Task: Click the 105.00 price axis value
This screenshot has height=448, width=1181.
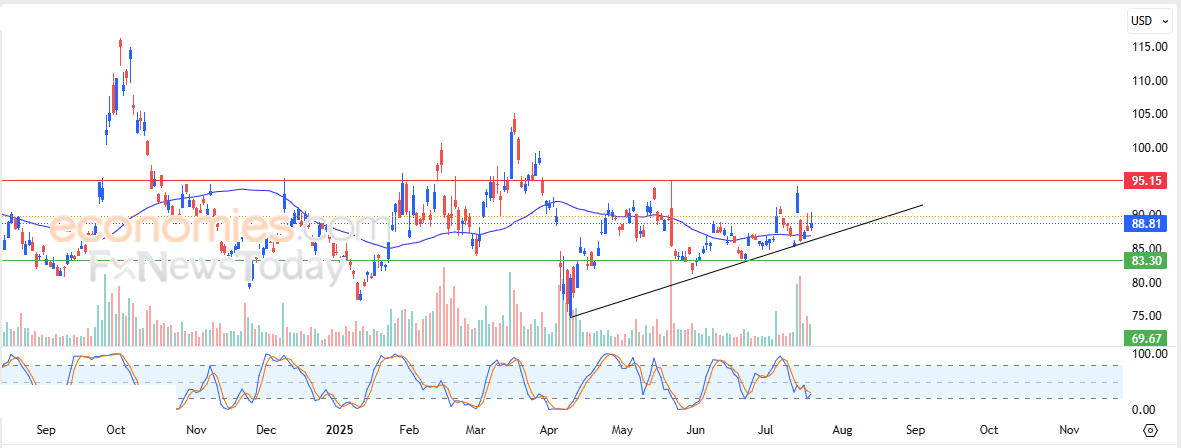Action: click(1149, 114)
